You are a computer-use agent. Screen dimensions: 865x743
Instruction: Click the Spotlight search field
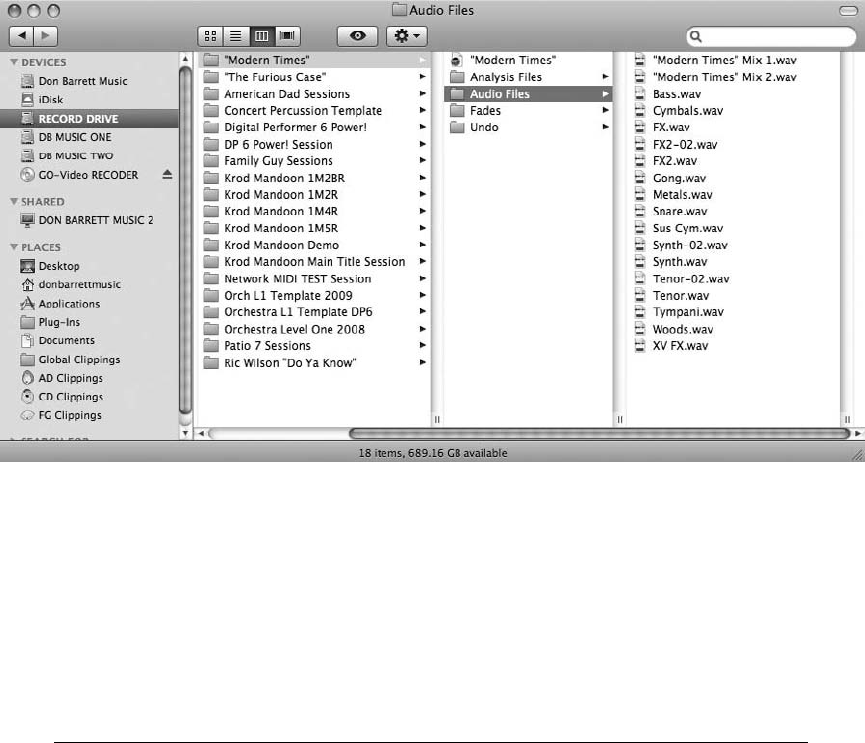(x=771, y=36)
